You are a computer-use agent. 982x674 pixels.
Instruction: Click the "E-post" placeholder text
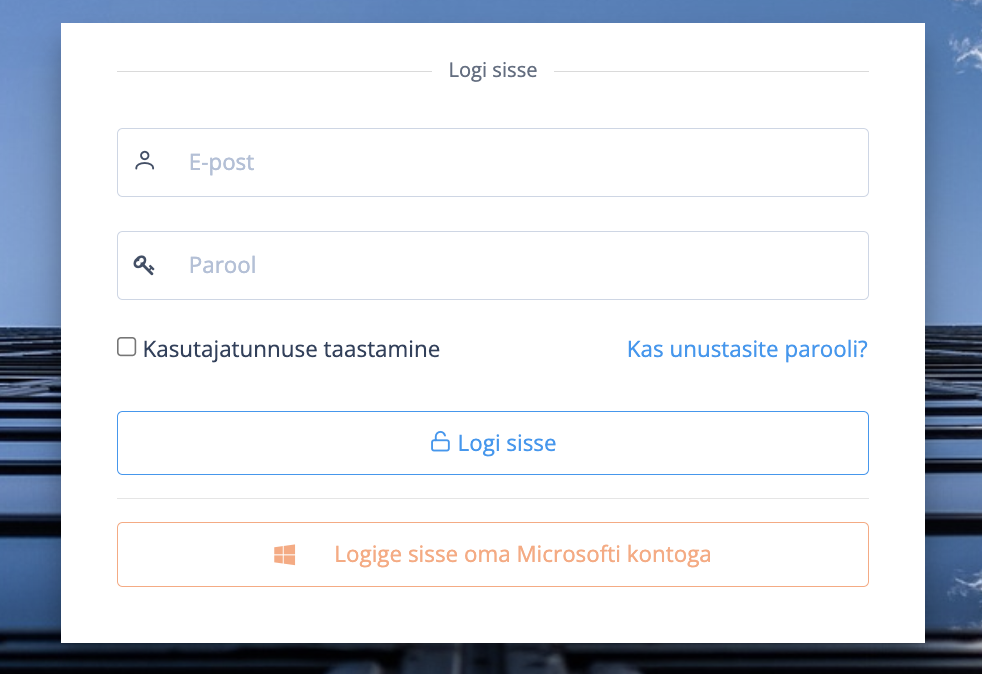tap(221, 162)
